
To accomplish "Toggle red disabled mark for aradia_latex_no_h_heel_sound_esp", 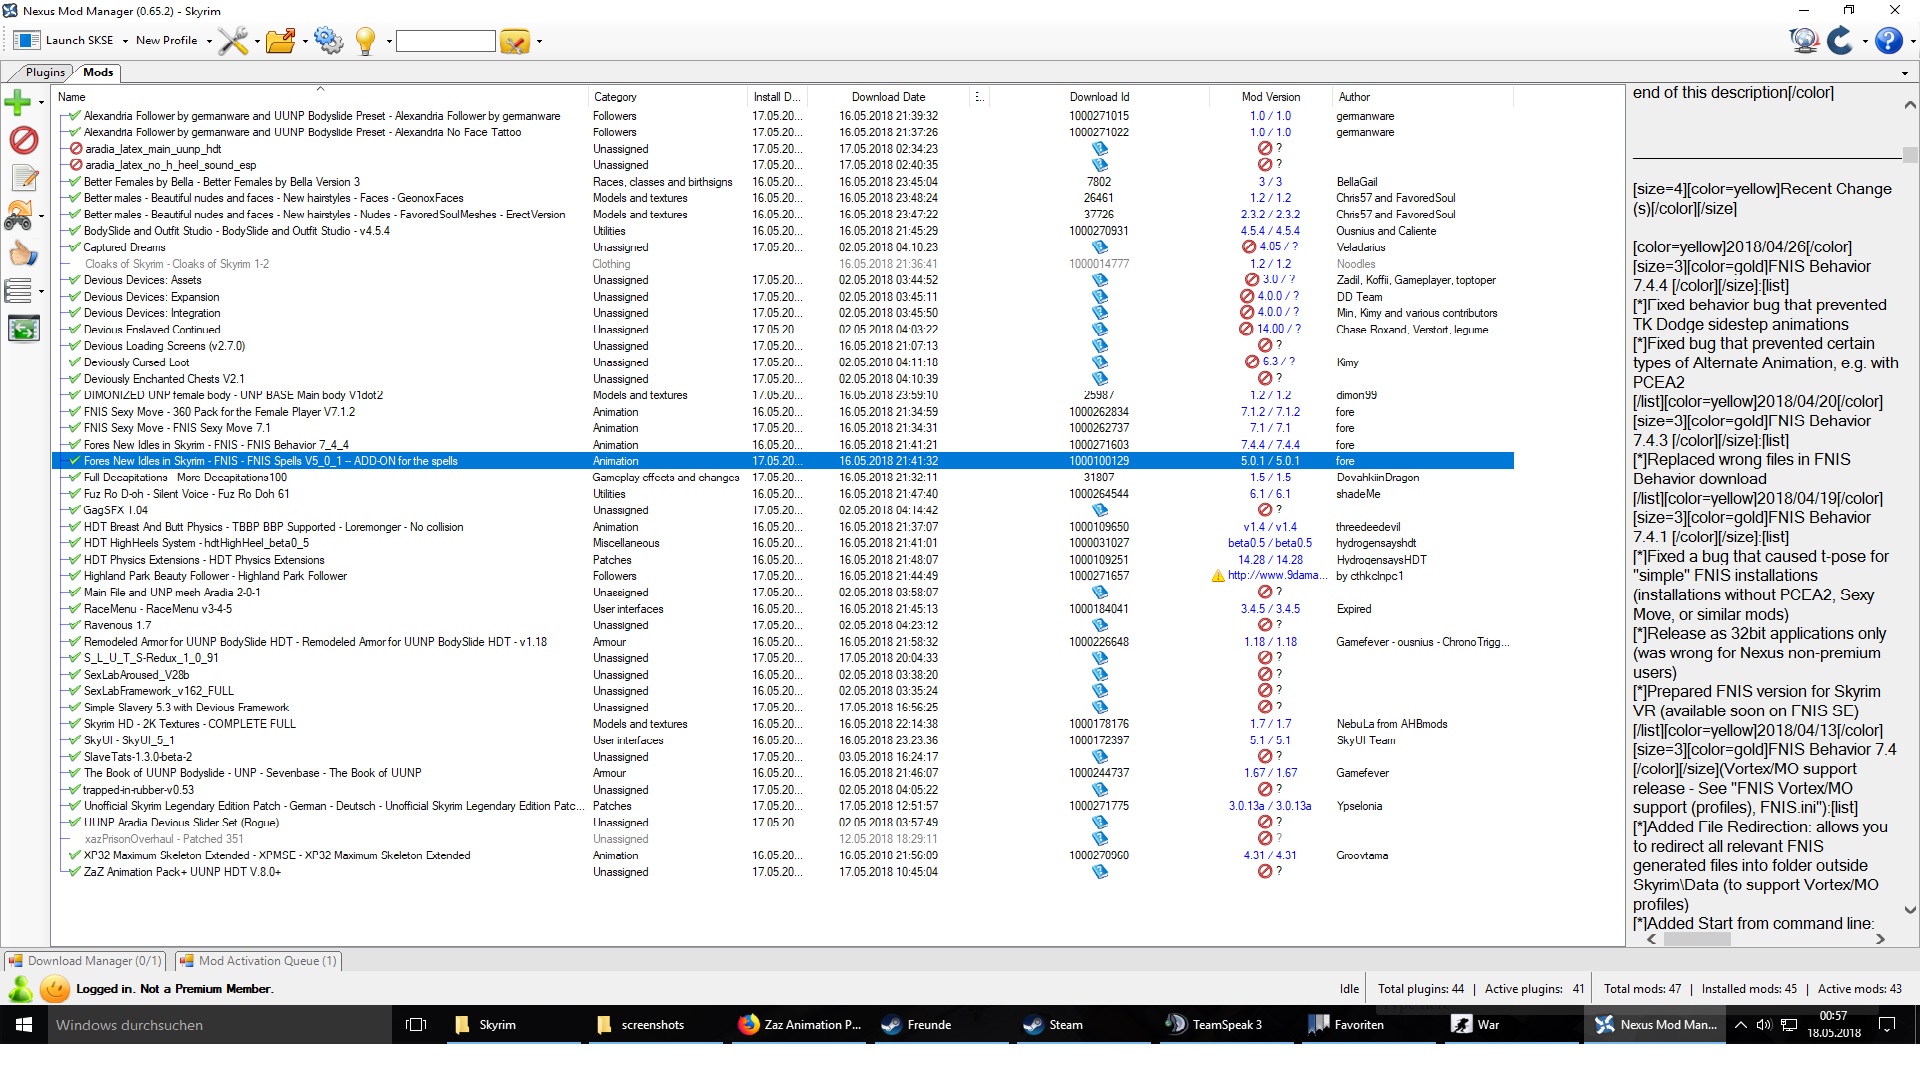I will pyautogui.click(x=75, y=165).
